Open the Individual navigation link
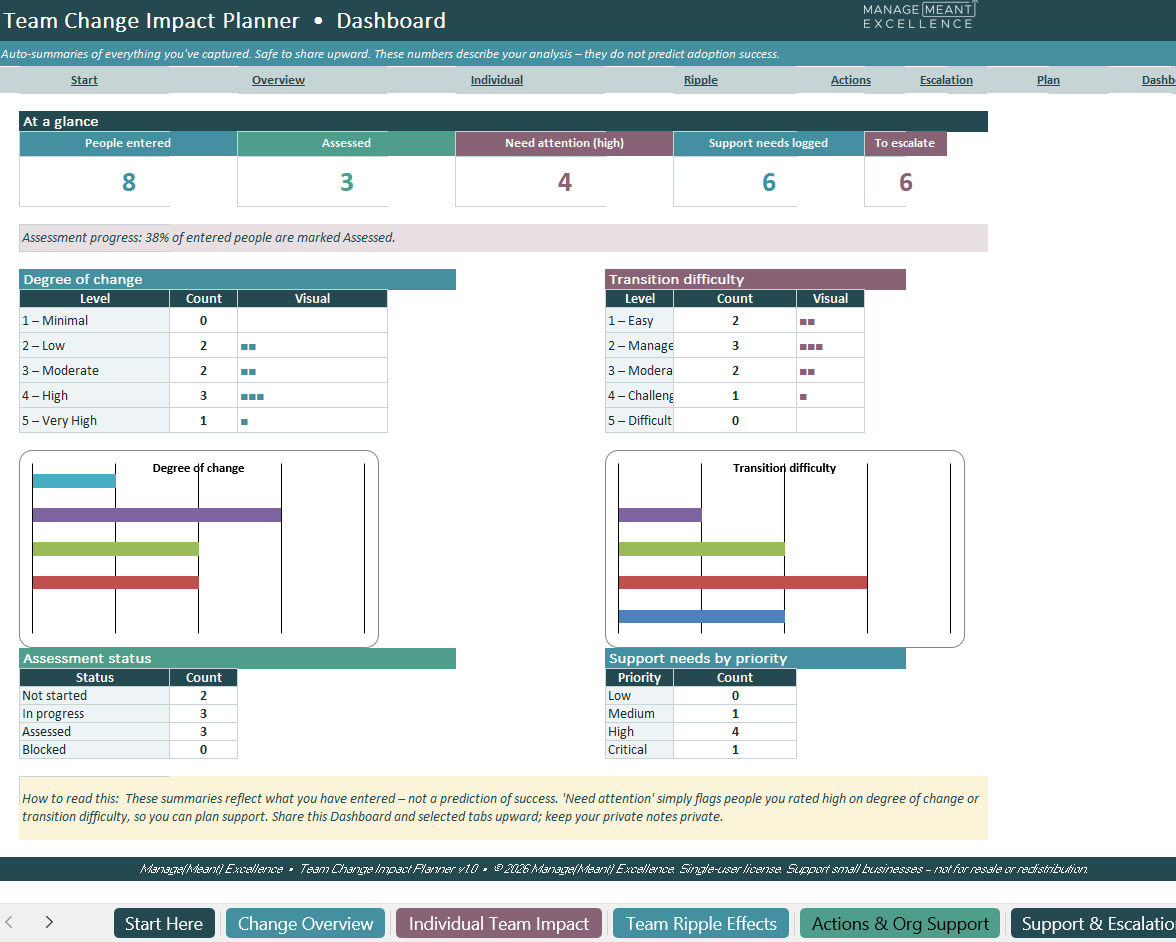The image size is (1176, 942). pos(496,80)
